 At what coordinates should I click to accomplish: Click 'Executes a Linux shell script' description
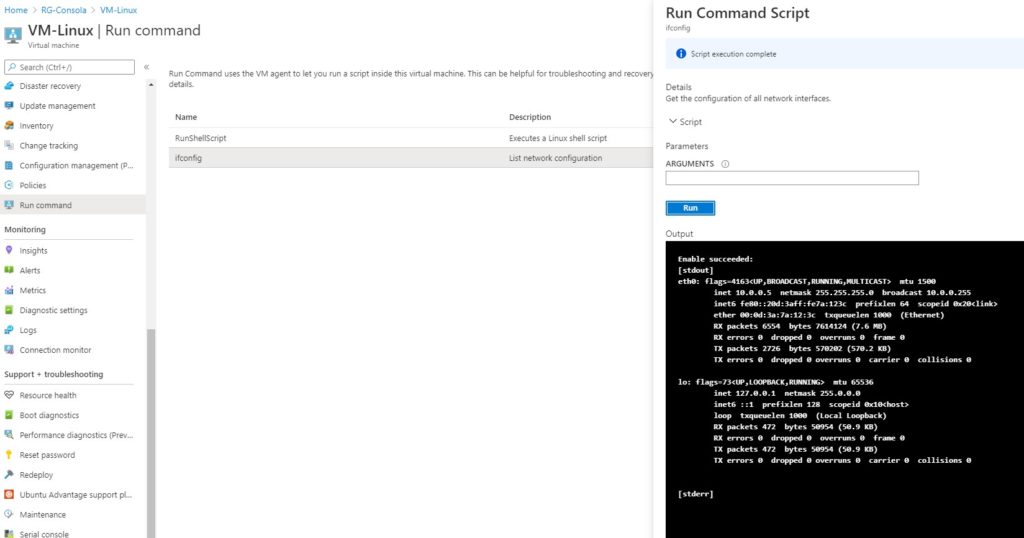click(x=558, y=138)
